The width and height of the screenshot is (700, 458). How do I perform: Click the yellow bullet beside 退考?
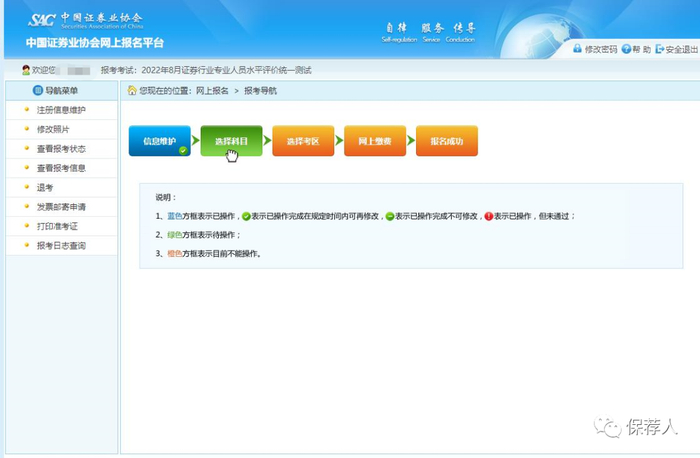tap(27, 187)
